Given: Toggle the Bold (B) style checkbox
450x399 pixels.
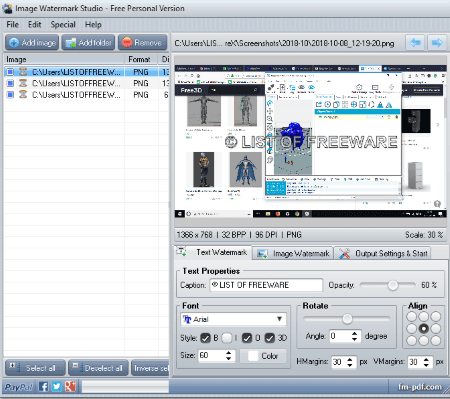Looking at the screenshot, I should click(x=205, y=338).
